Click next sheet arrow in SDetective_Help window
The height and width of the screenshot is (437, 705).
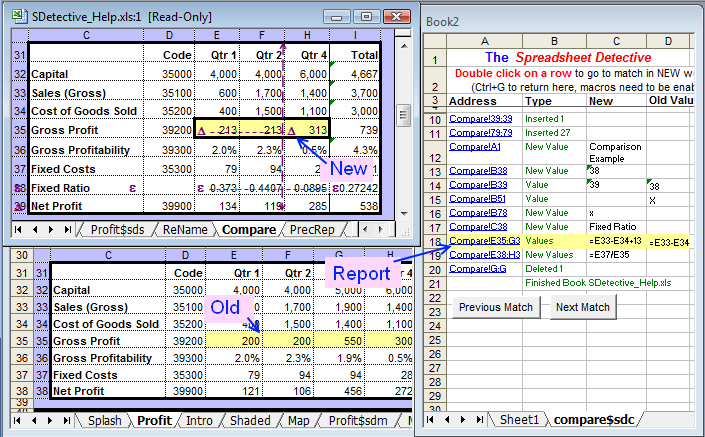(51, 230)
